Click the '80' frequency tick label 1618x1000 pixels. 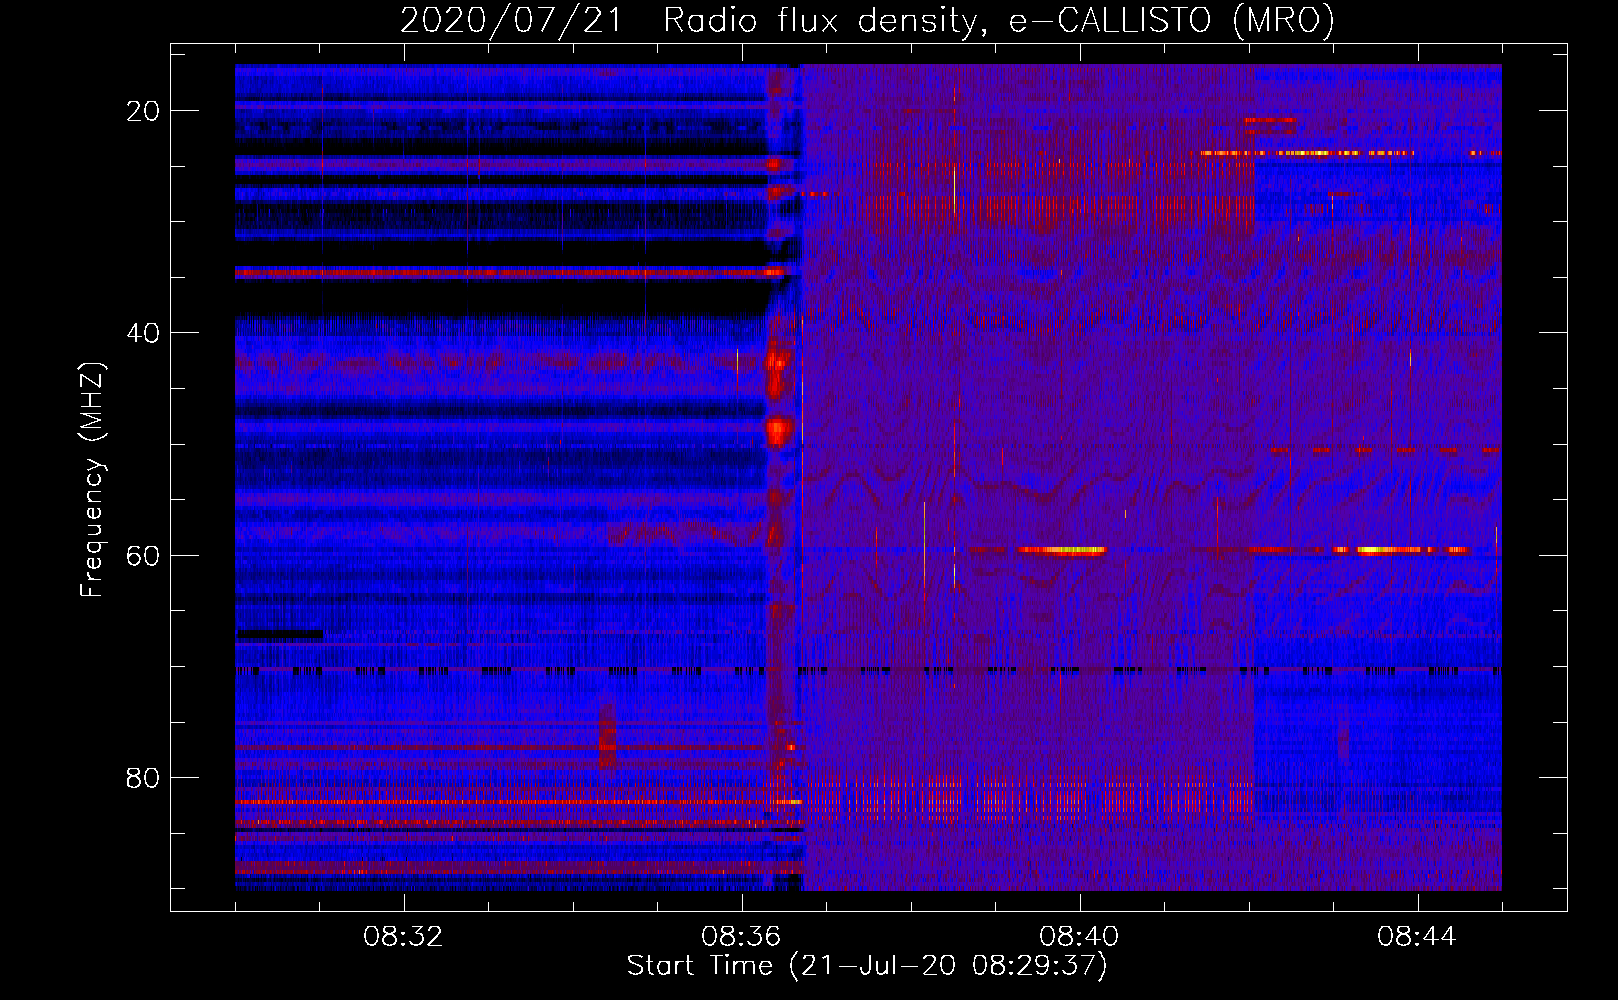(143, 777)
